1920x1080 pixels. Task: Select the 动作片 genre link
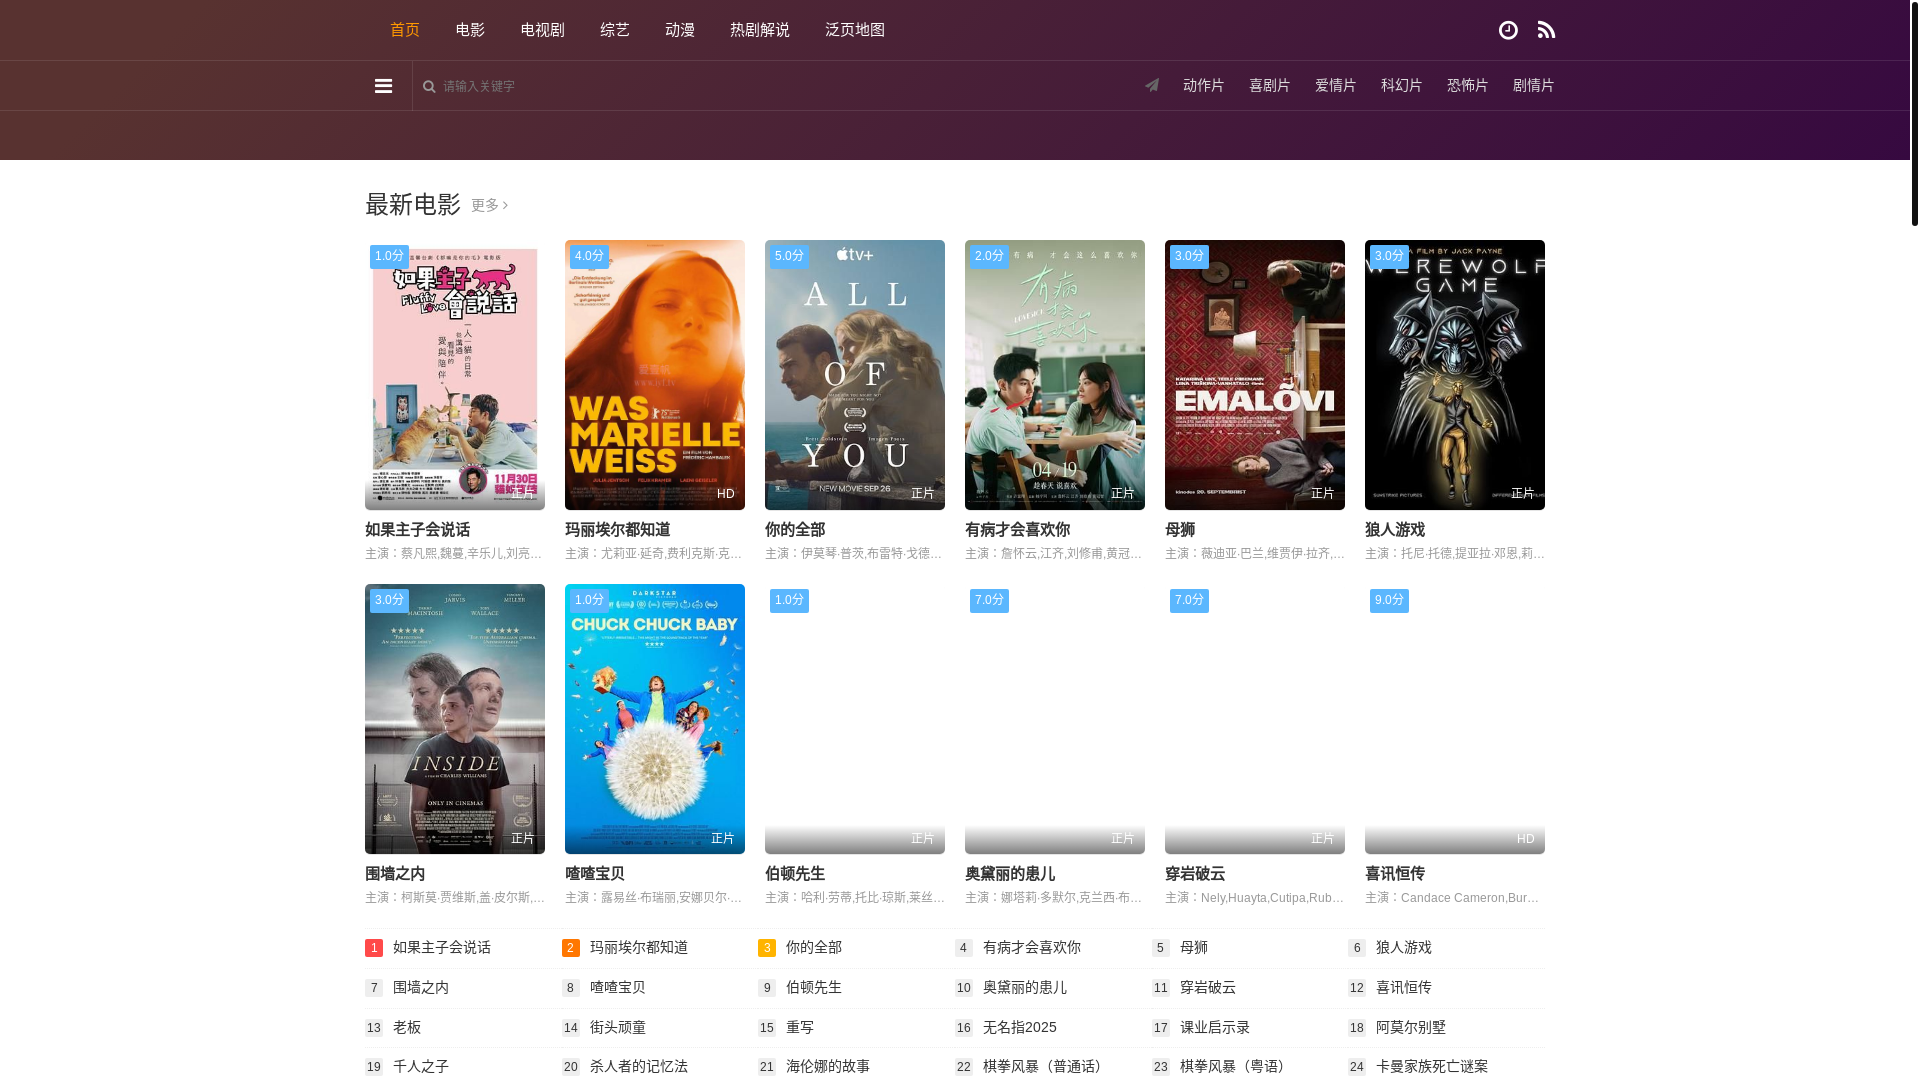point(1203,86)
